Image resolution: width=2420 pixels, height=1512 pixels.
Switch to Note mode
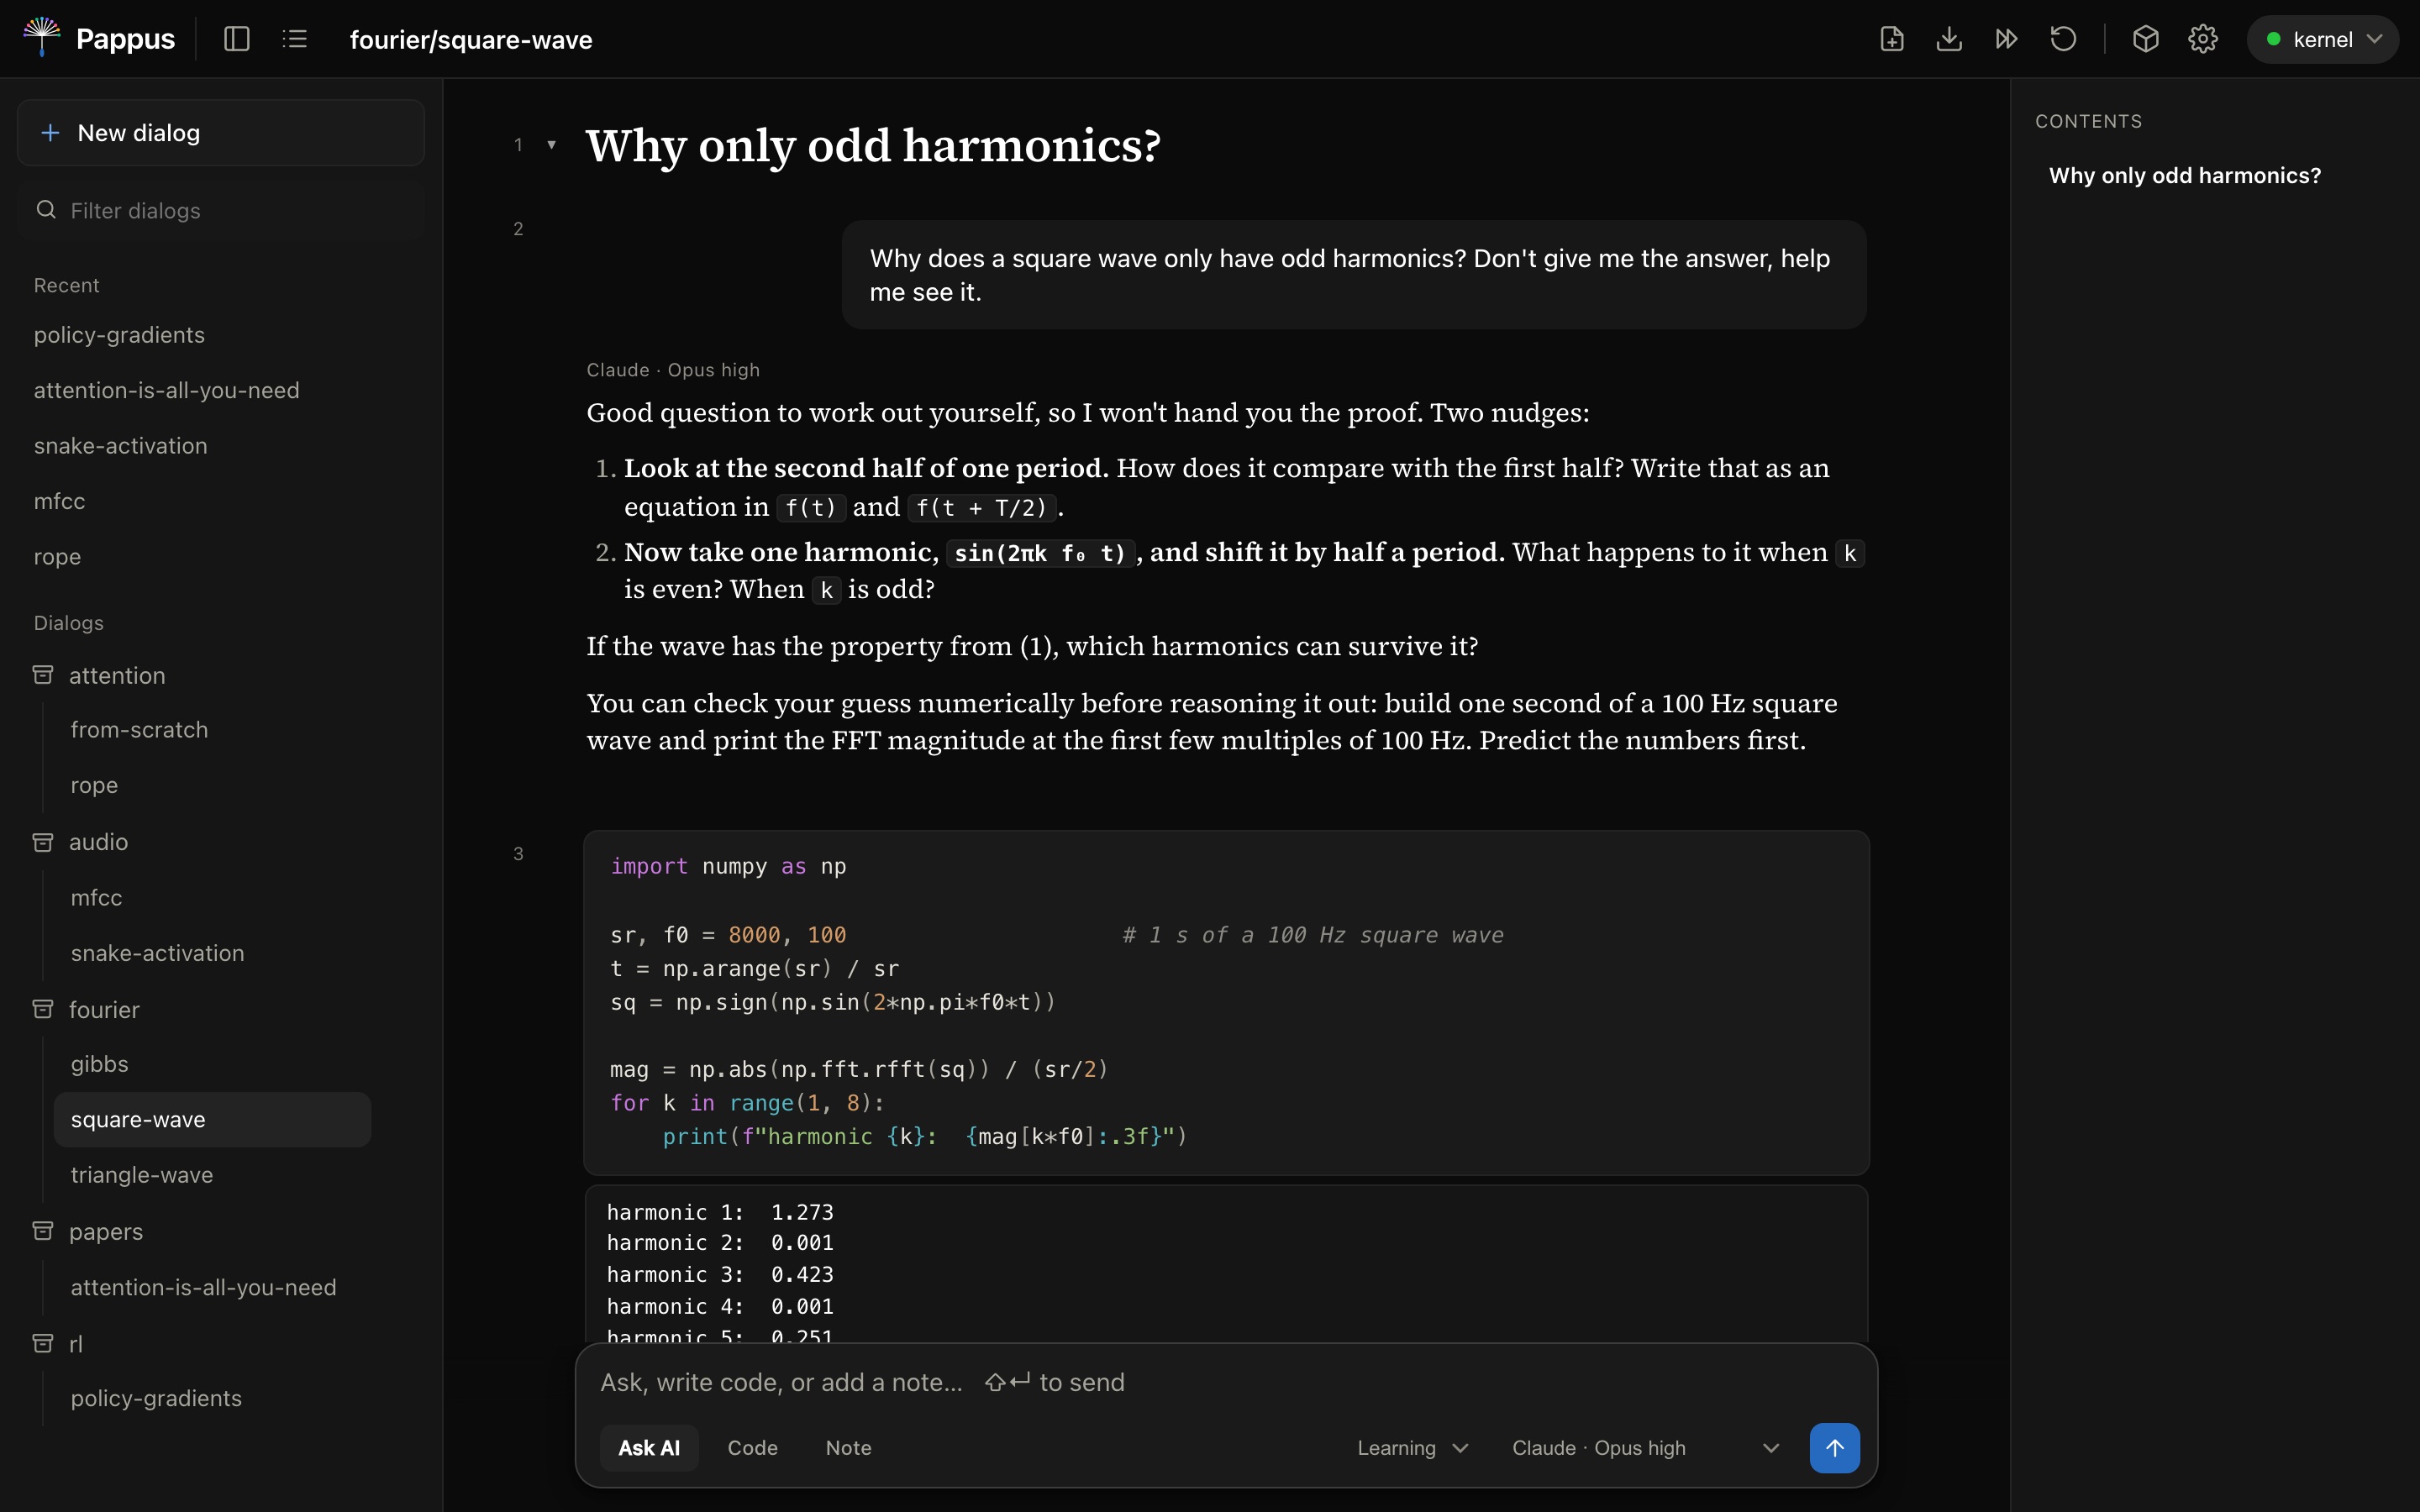848,1447
